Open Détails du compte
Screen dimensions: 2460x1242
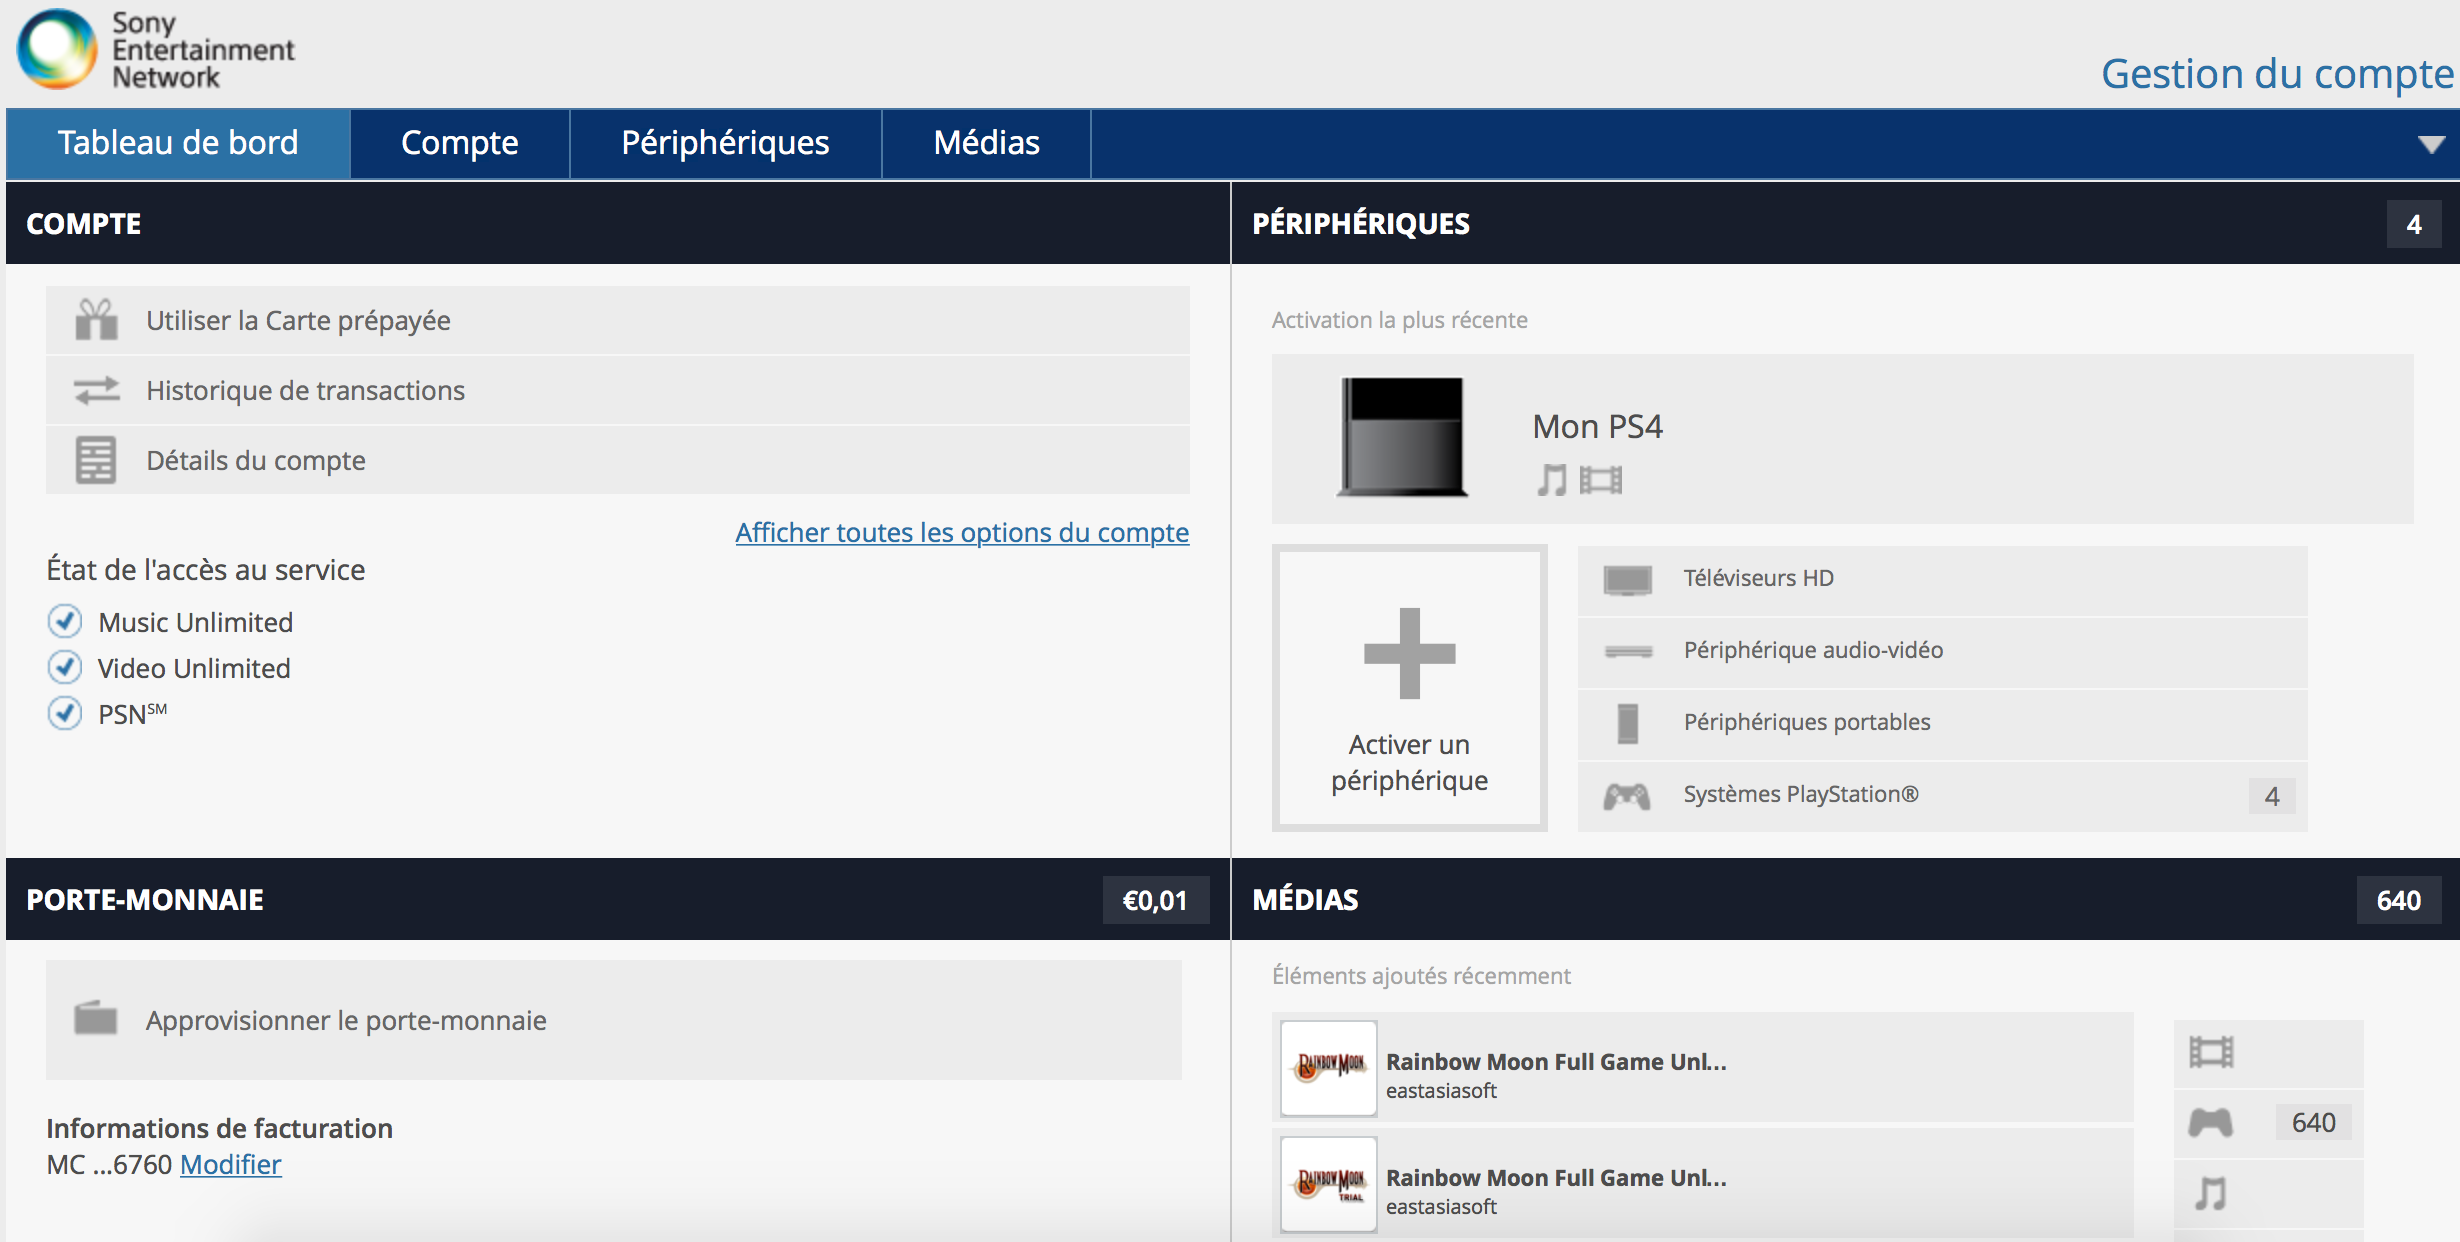[x=618, y=460]
